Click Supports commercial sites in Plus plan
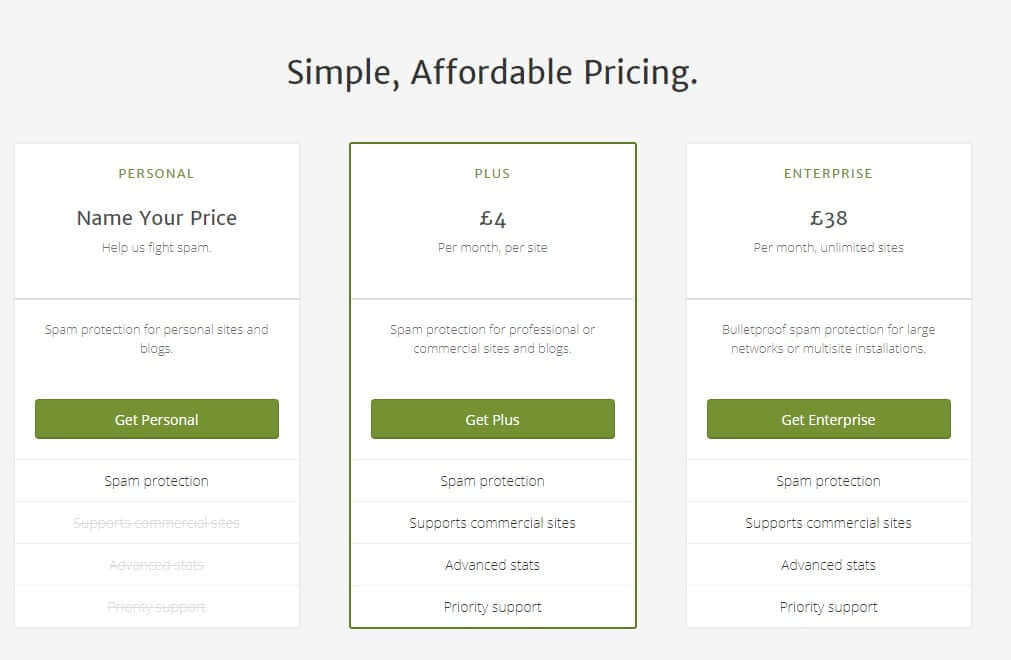The width and height of the screenshot is (1011, 660). click(493, 523)
